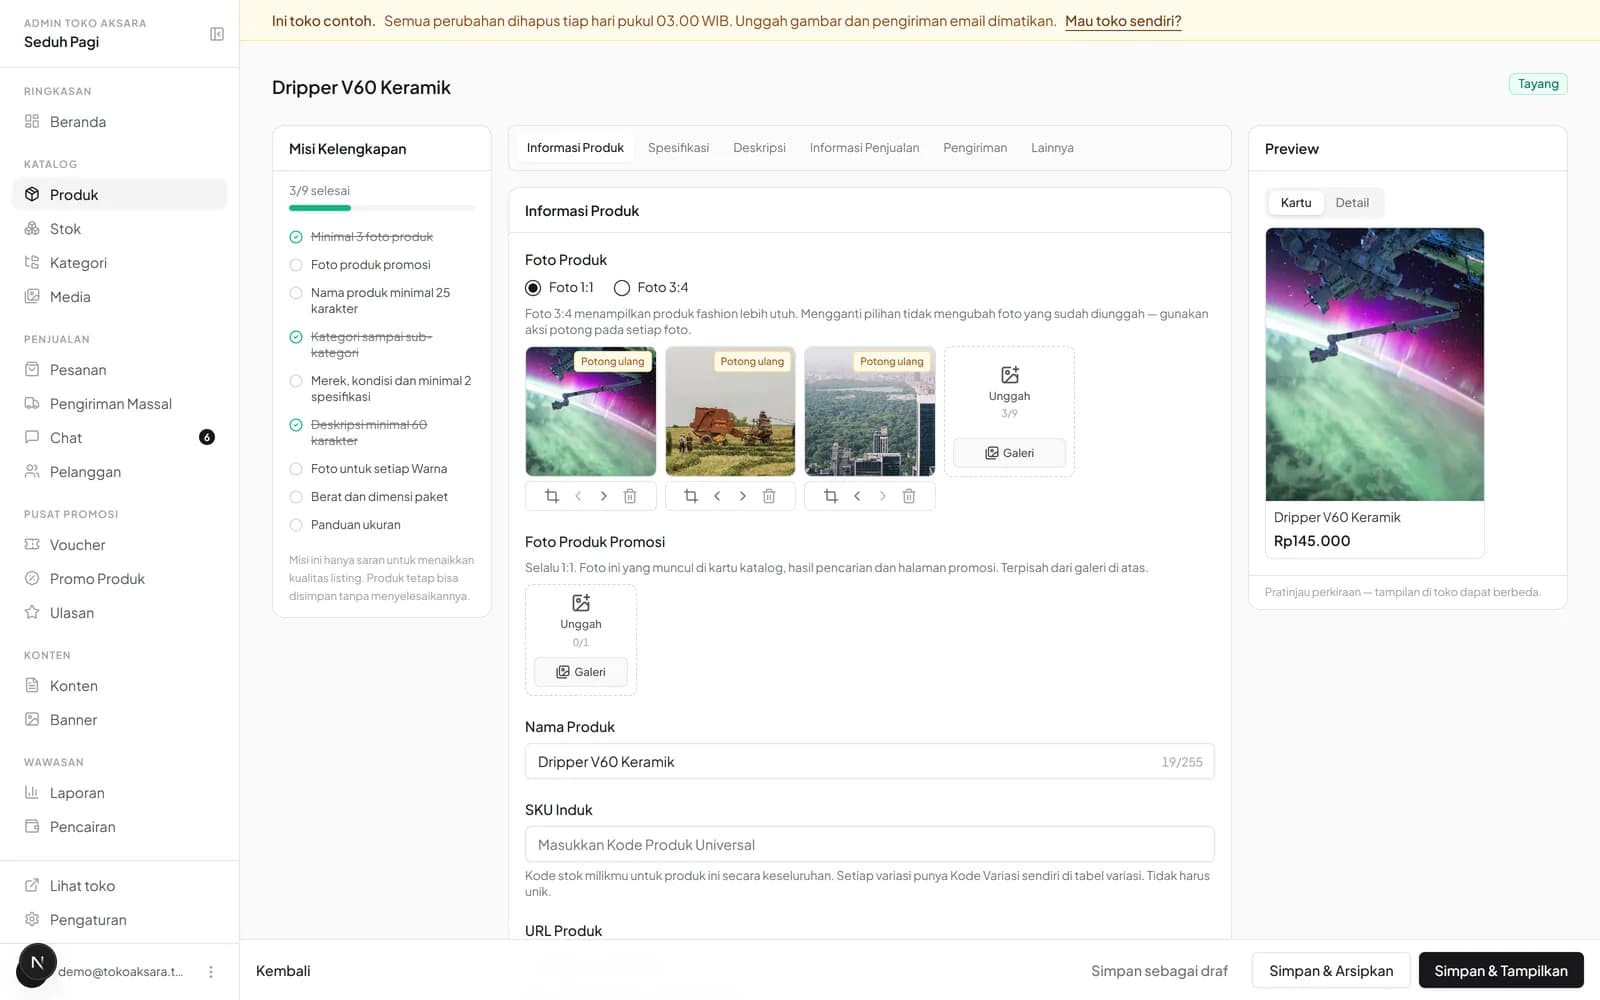Screen dimensions: 1600x1000
Task: Click the Nama Produk input field
Action: coord(869,762)
